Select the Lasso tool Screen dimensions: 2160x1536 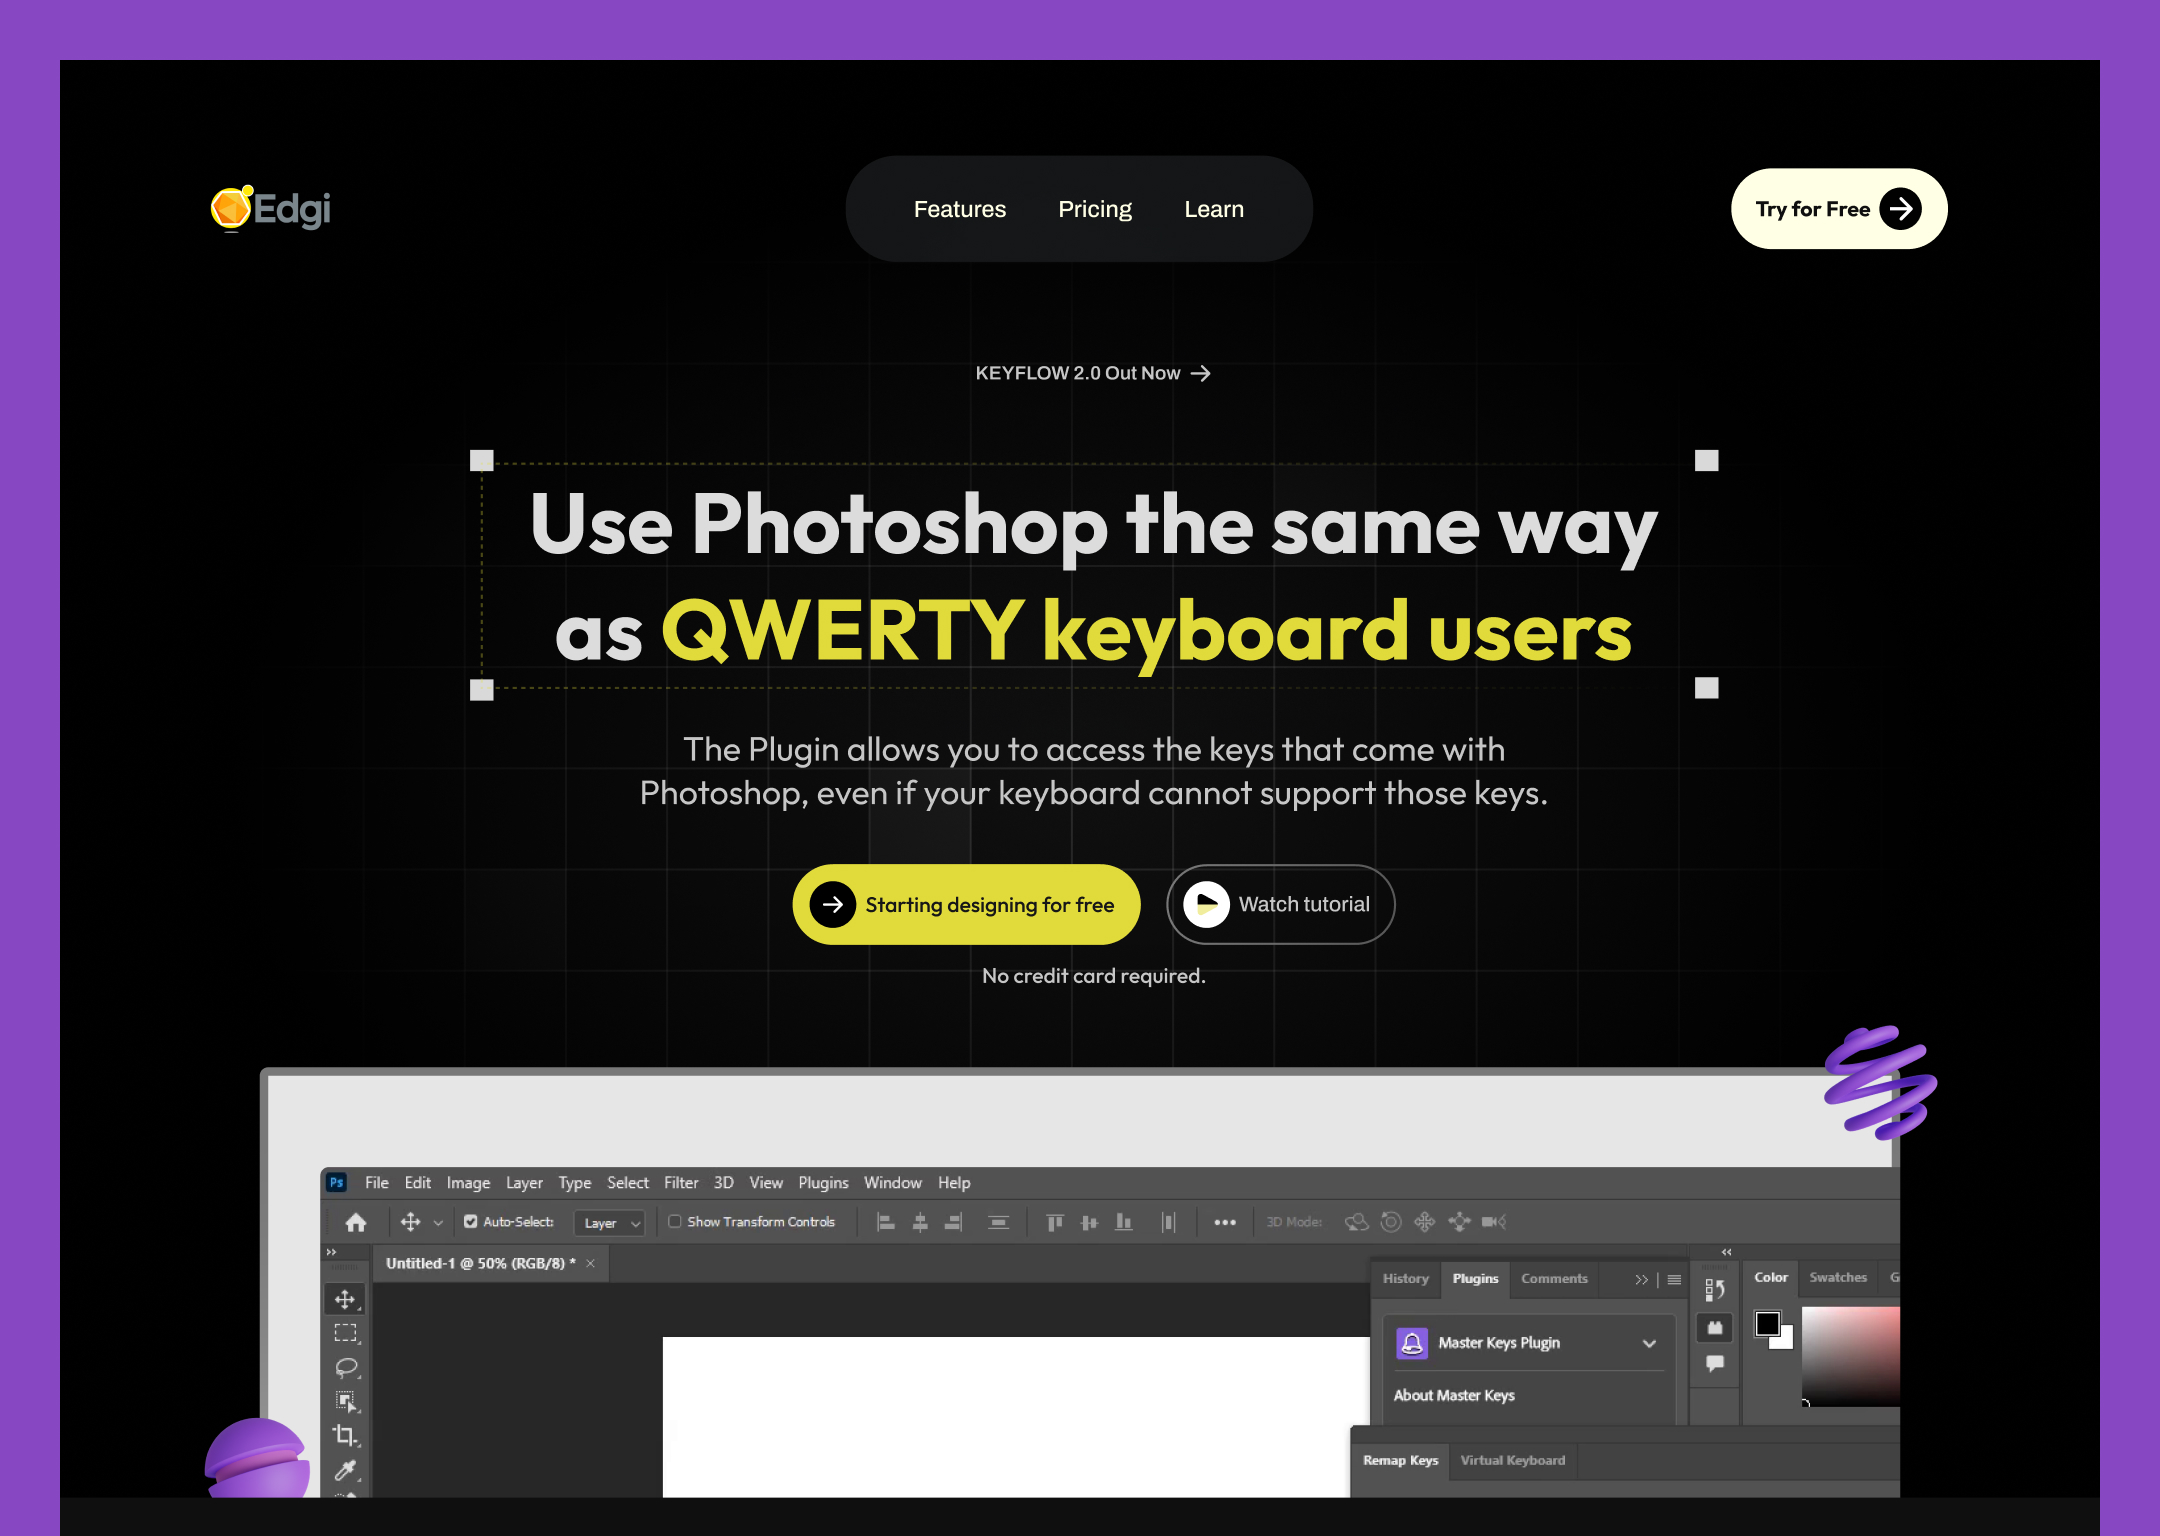coord(345,1367)
